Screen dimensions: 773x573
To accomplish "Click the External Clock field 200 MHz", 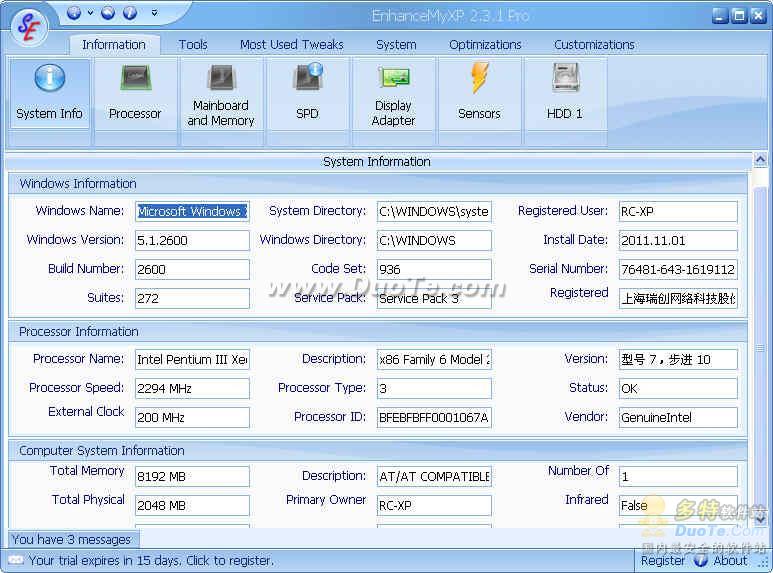I will click(192, 418).
